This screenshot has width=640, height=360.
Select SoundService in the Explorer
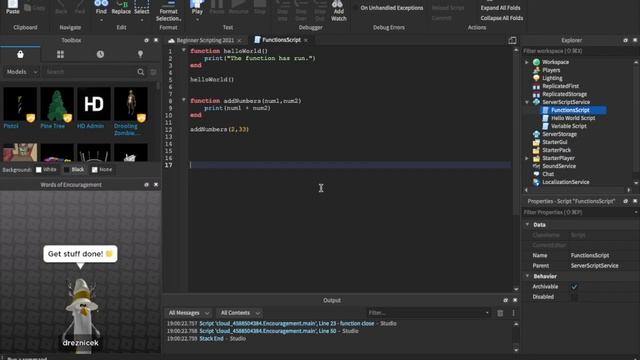(559, 166)
